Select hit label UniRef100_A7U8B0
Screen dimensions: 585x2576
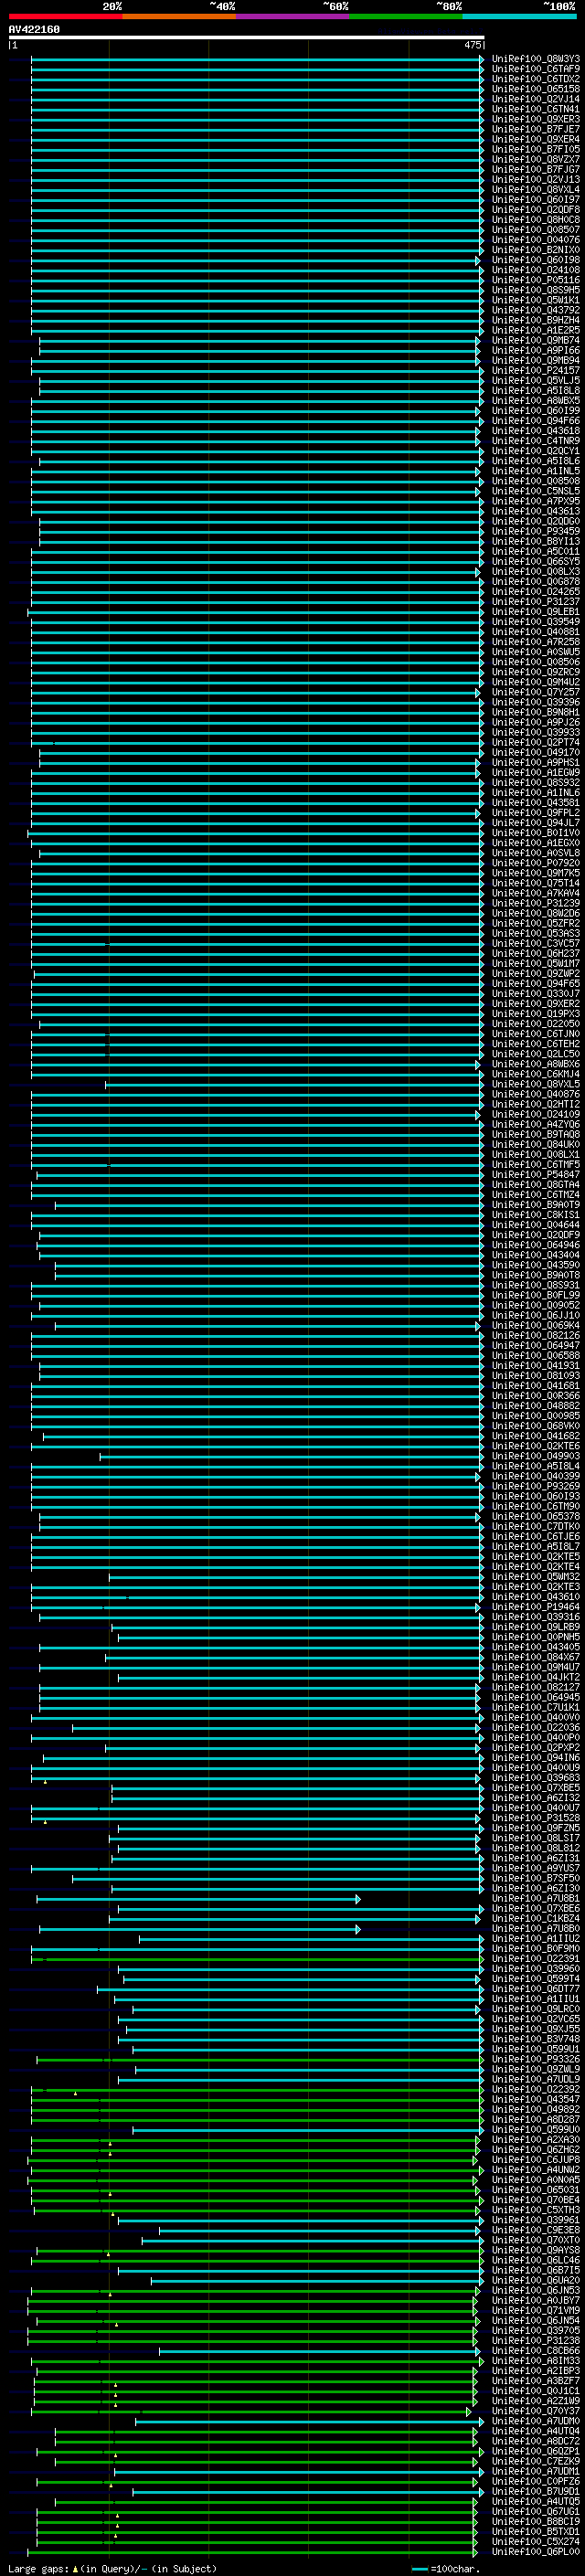point(536,1929)
